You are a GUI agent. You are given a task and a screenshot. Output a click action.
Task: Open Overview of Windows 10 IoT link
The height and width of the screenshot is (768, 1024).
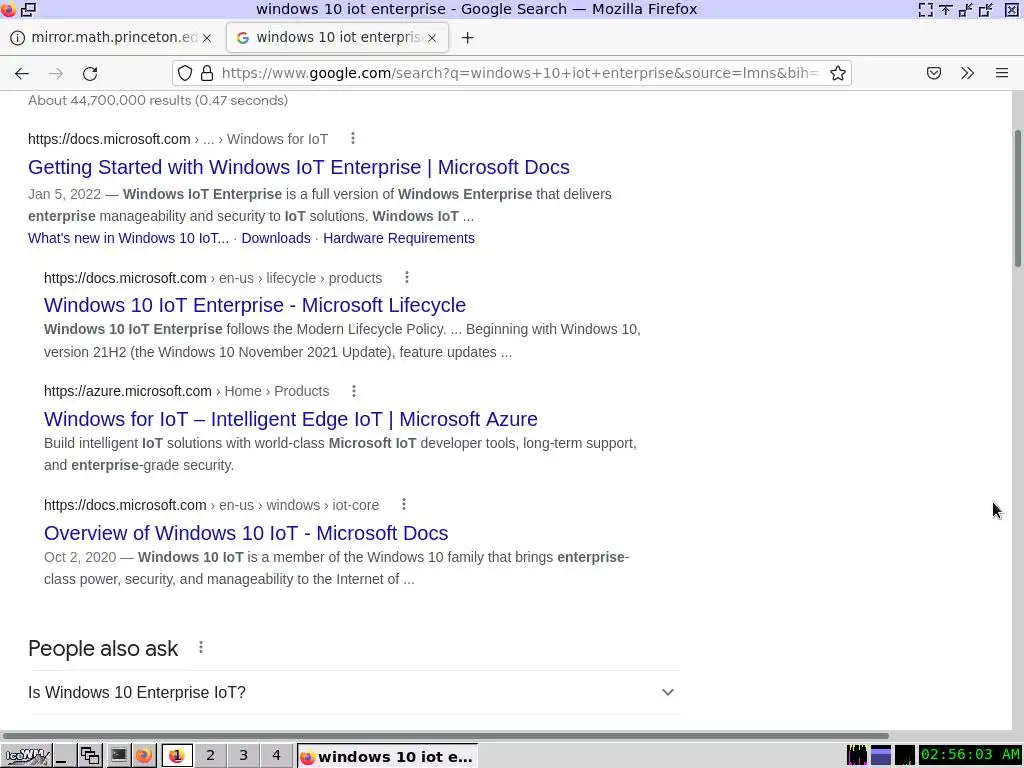246,533
